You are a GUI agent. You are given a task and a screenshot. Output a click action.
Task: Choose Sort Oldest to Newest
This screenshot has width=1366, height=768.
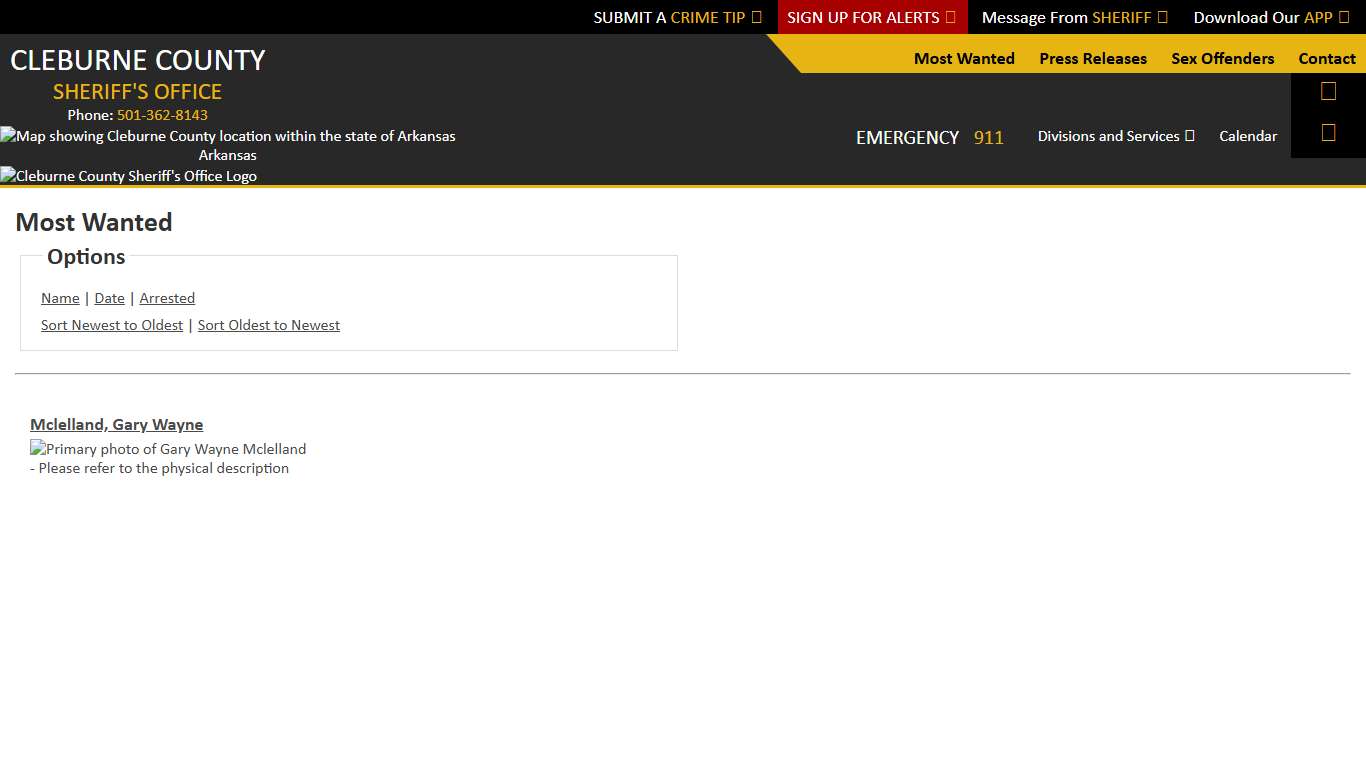pyautogui.click(x=268, y=325)
